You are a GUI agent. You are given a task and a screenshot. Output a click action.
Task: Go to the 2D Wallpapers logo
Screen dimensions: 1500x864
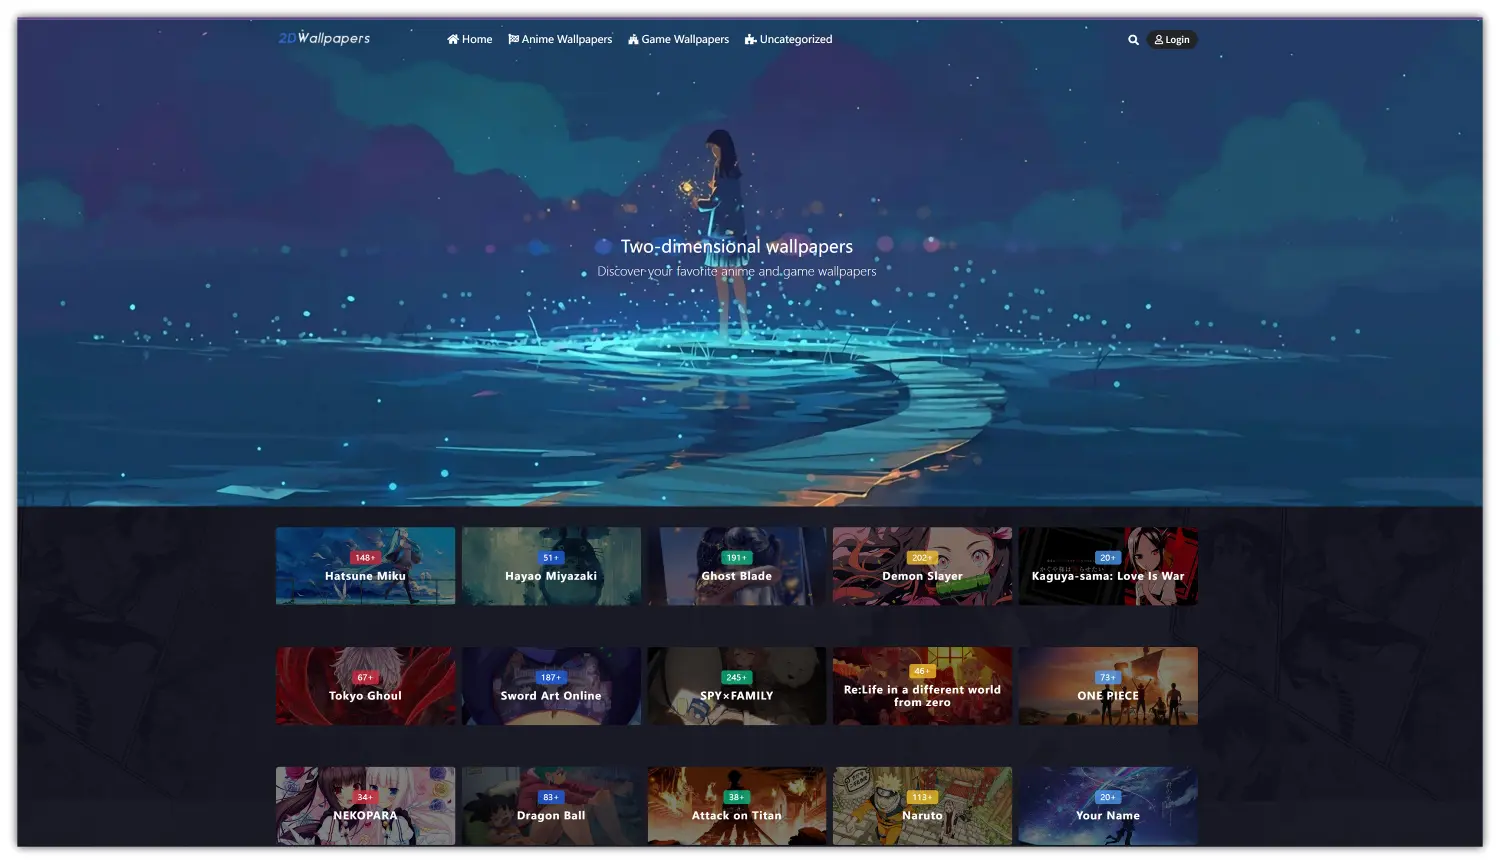[324, 38]
